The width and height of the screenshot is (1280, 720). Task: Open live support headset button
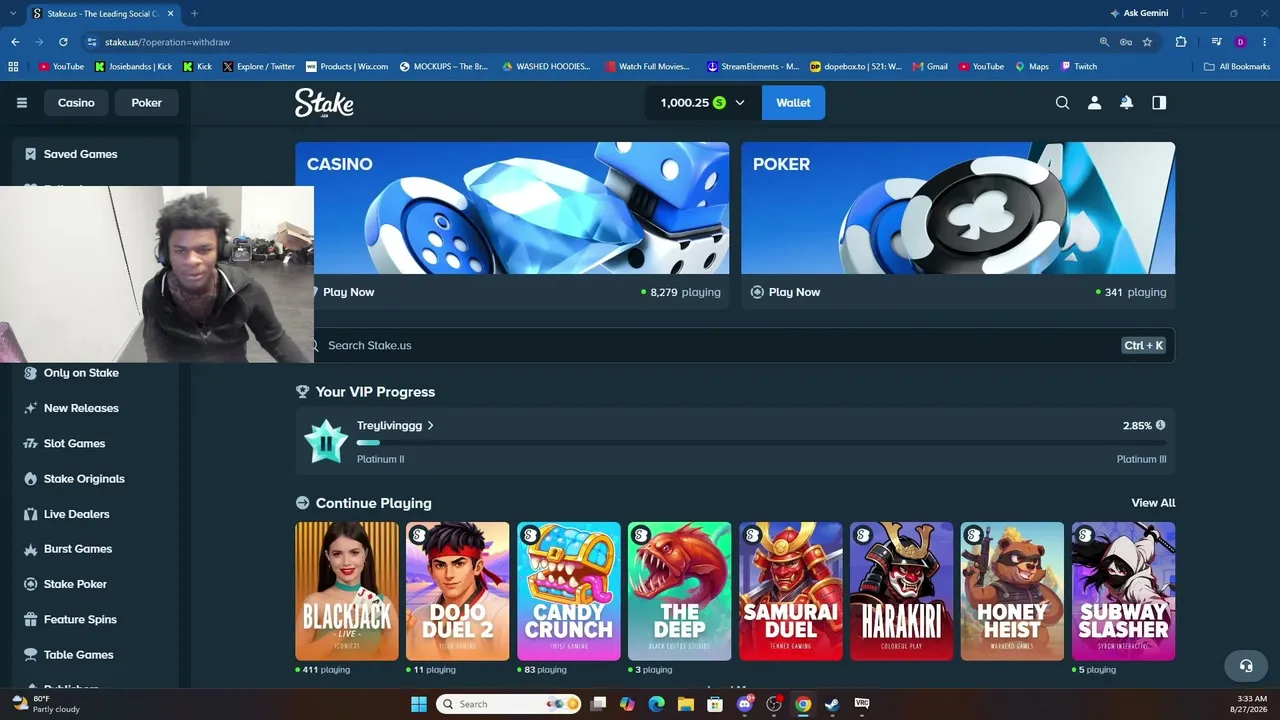pyautogui.click(x=1246, y=666)
